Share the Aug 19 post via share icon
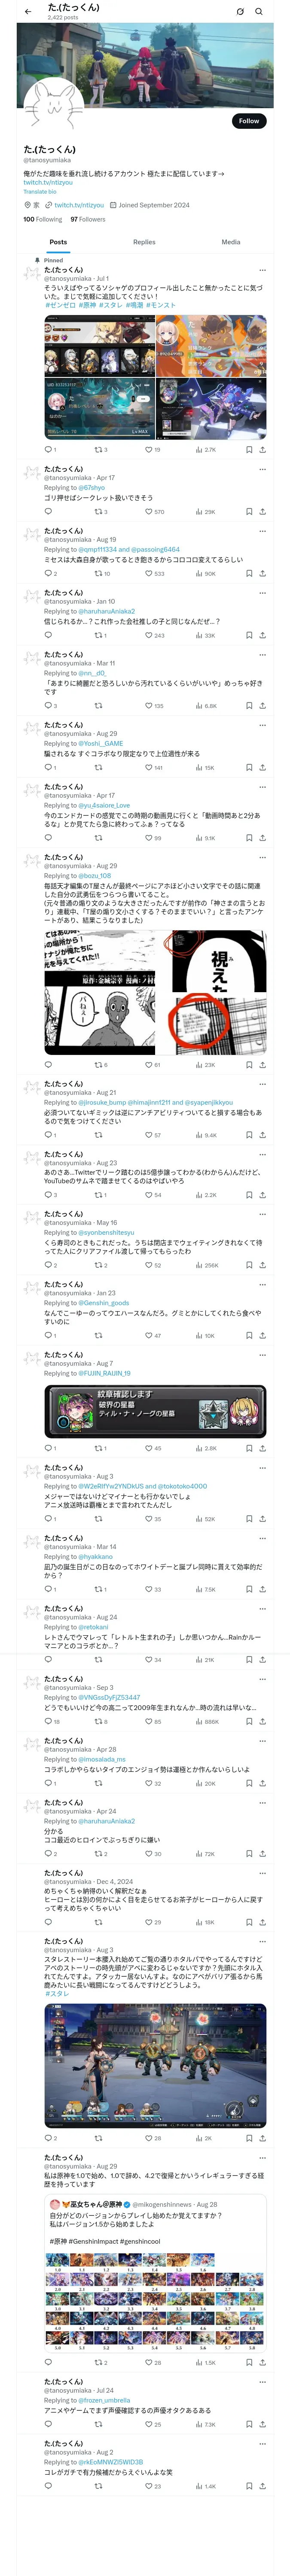This screenshot has width=290, height=2576. coord(262,574)
